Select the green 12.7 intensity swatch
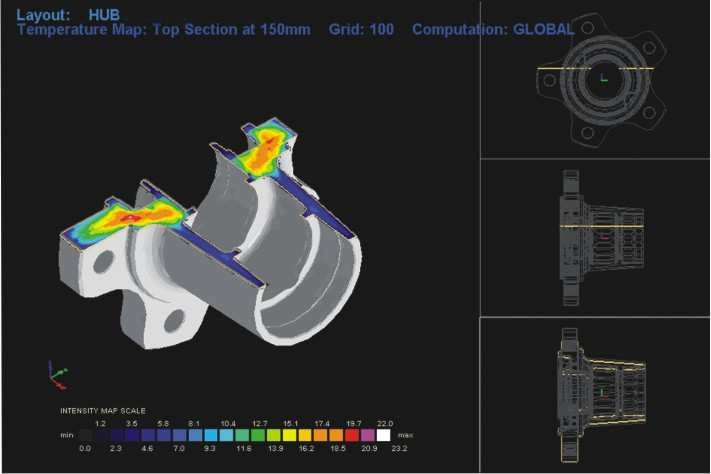Screen dimensions: 711x474 [257, 436]
